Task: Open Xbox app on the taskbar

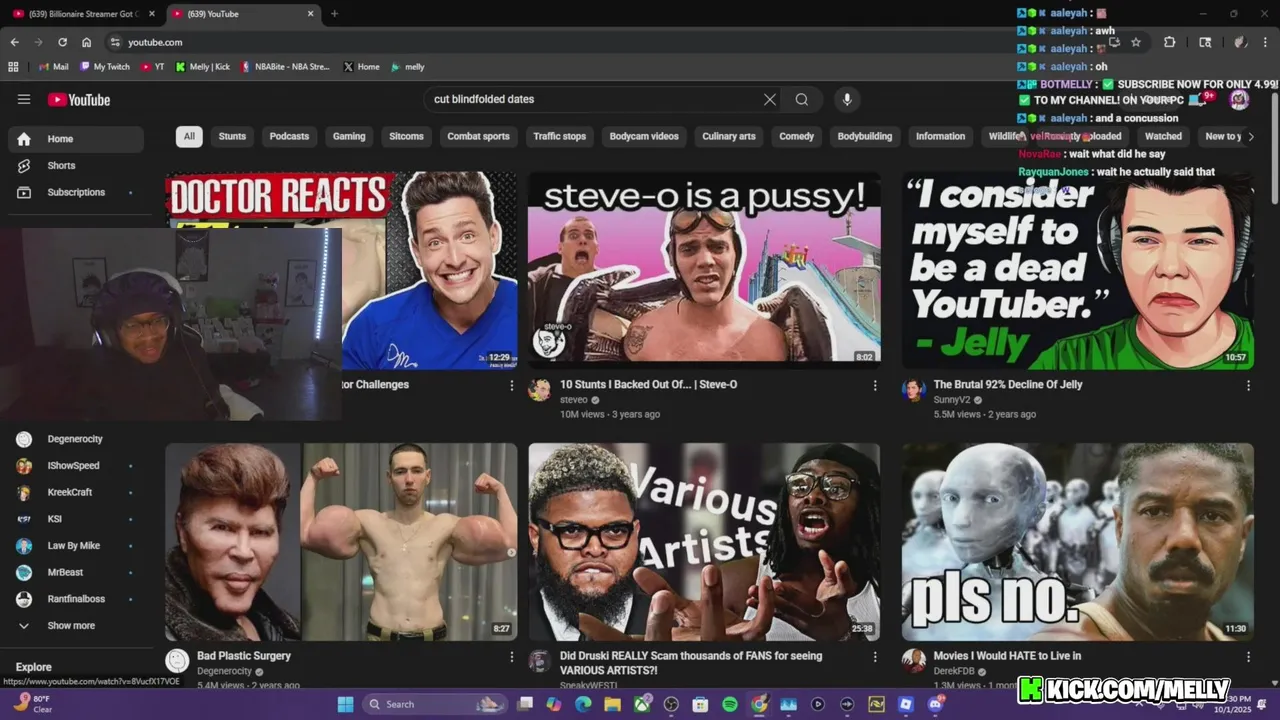Action: click(x=642, y=704)
